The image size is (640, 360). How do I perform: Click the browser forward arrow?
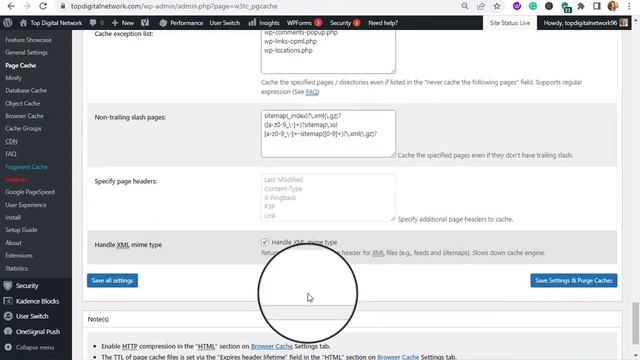click(x=27, y=6)
